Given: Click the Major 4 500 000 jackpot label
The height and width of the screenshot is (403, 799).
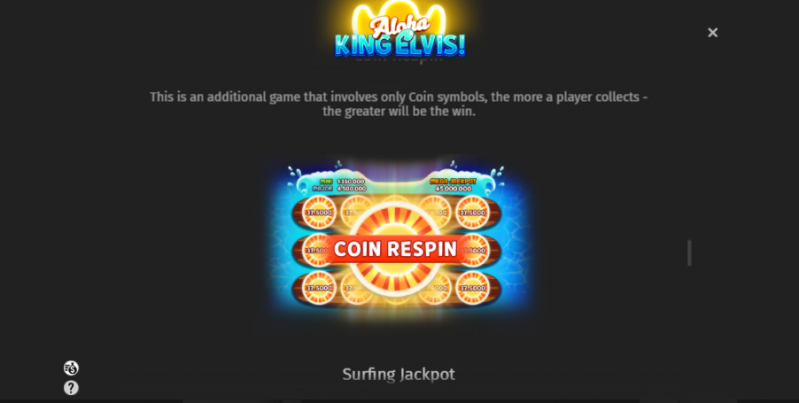Looking at the screenshot, I should coord(339,189).
